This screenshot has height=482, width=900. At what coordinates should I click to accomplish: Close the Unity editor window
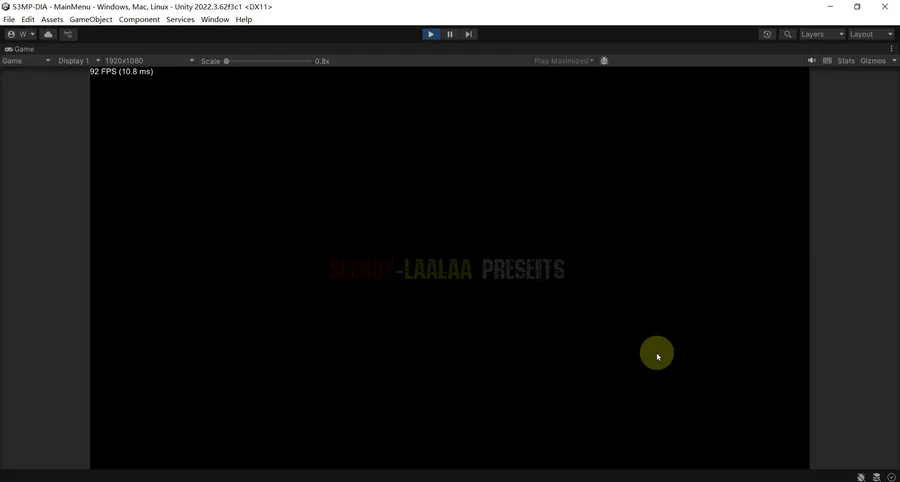coord(885,7)
